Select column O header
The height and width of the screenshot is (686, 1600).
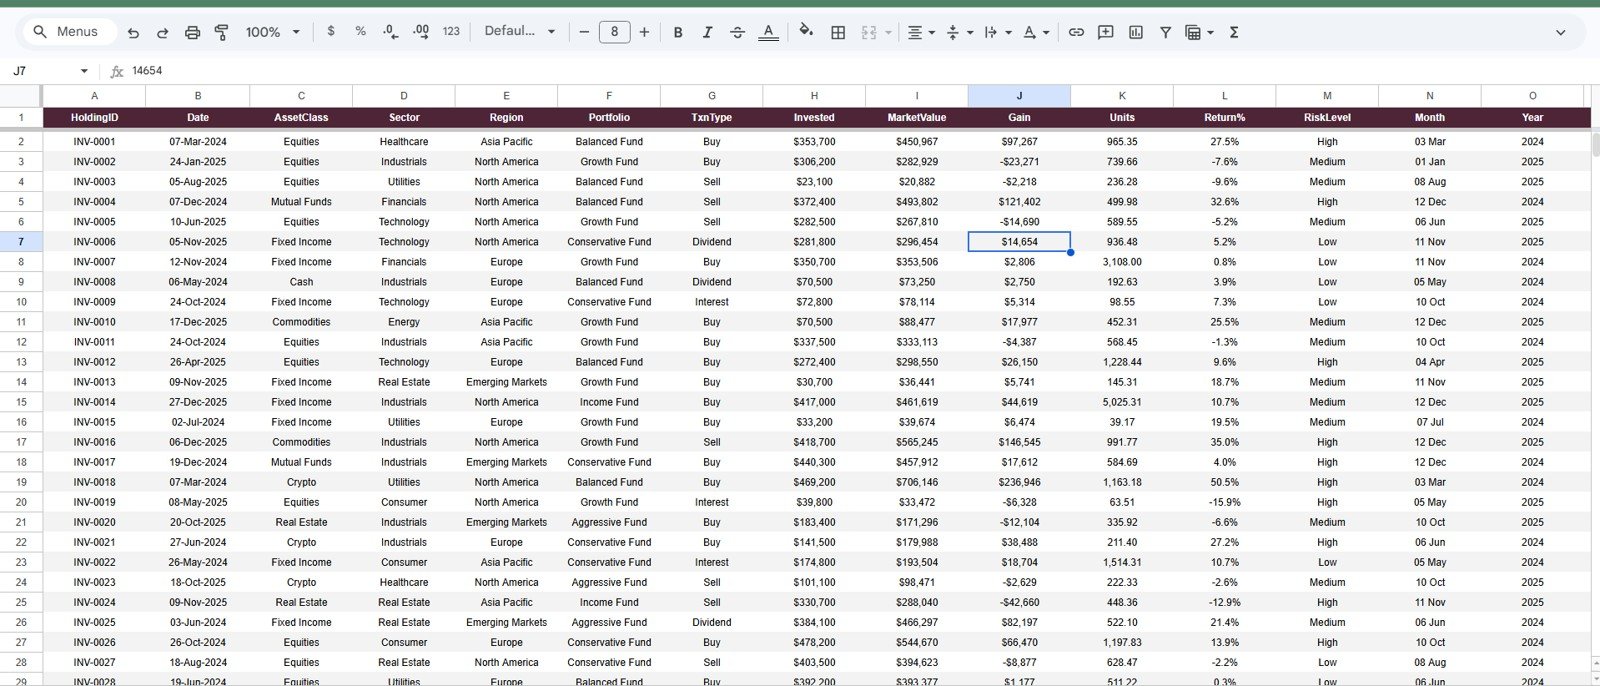[1532, 96]
